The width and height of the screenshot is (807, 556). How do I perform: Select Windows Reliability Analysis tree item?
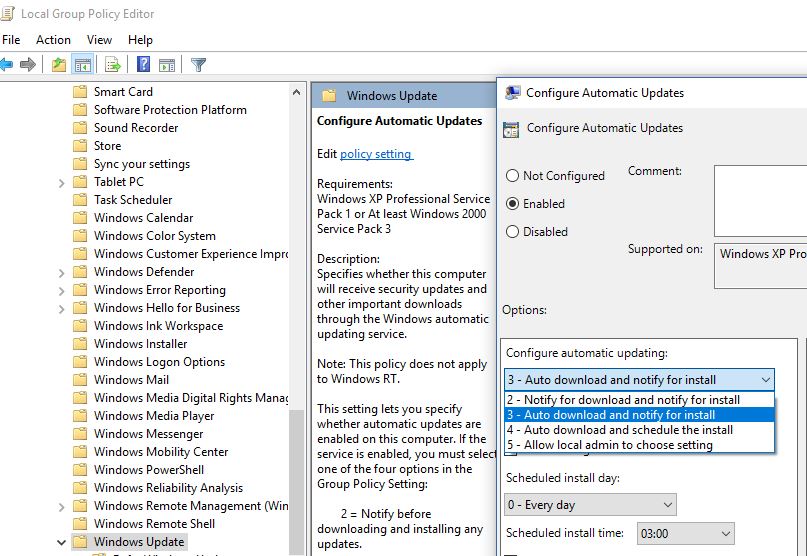click(168, 488)
